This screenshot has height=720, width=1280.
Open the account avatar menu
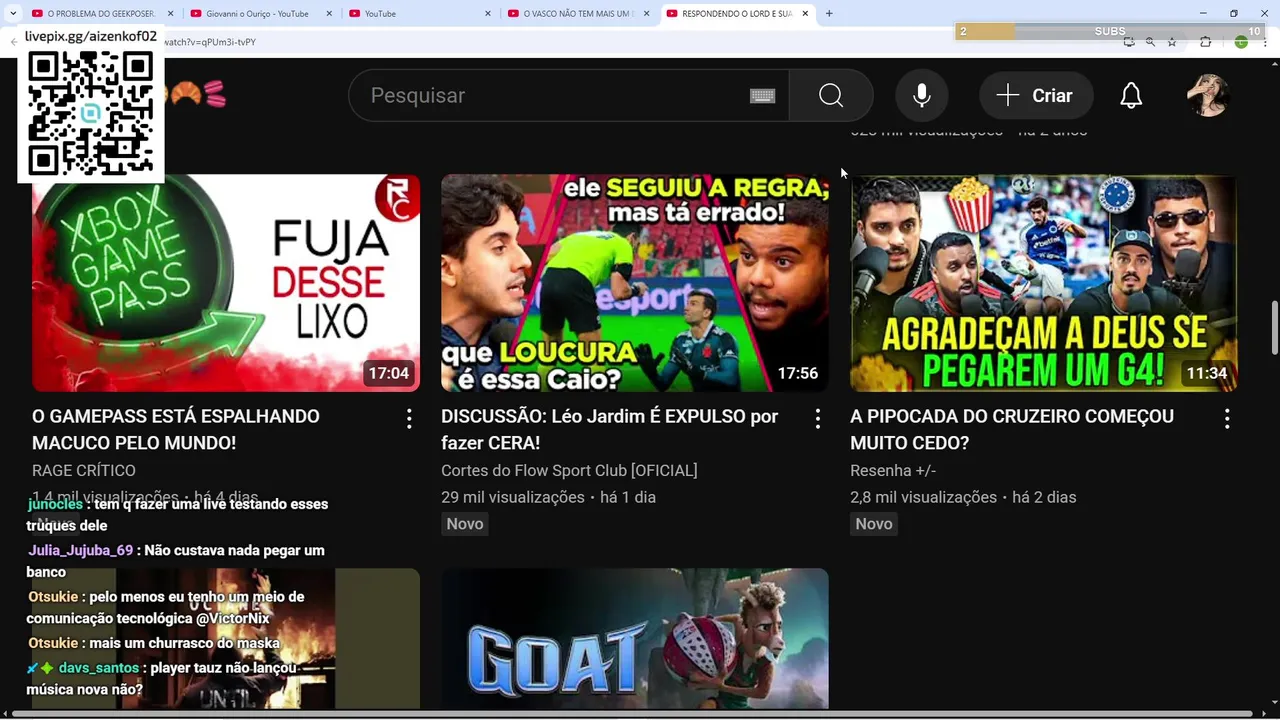1207,95
